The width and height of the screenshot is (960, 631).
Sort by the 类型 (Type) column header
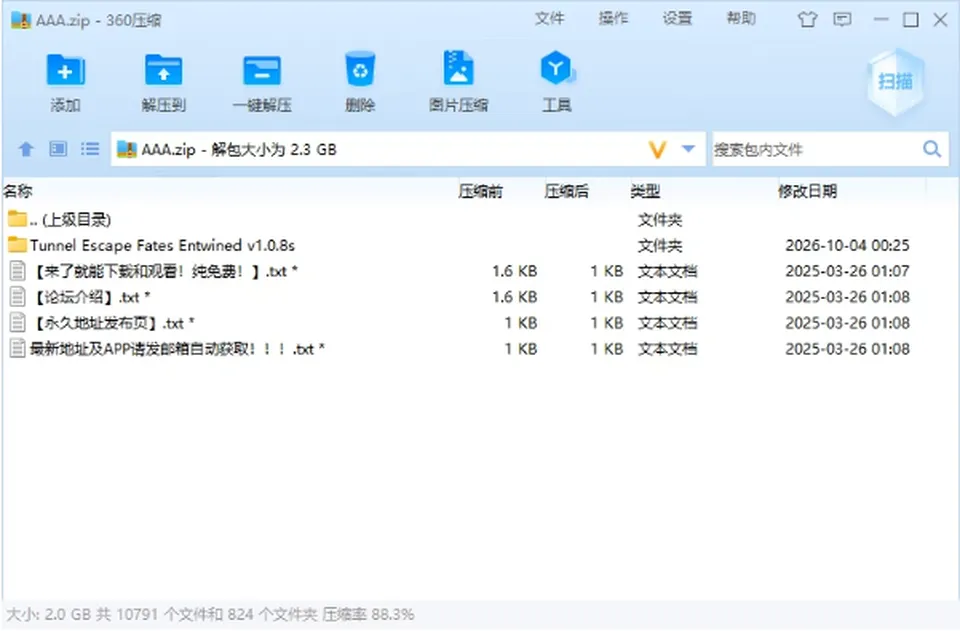tap(645, 192)
